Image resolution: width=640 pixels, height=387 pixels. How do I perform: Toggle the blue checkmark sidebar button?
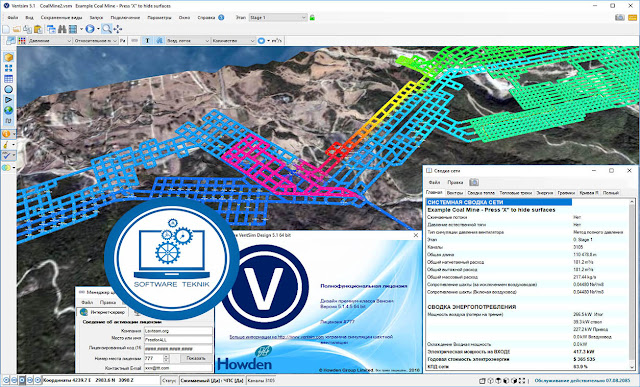click(x=7, y=156)
